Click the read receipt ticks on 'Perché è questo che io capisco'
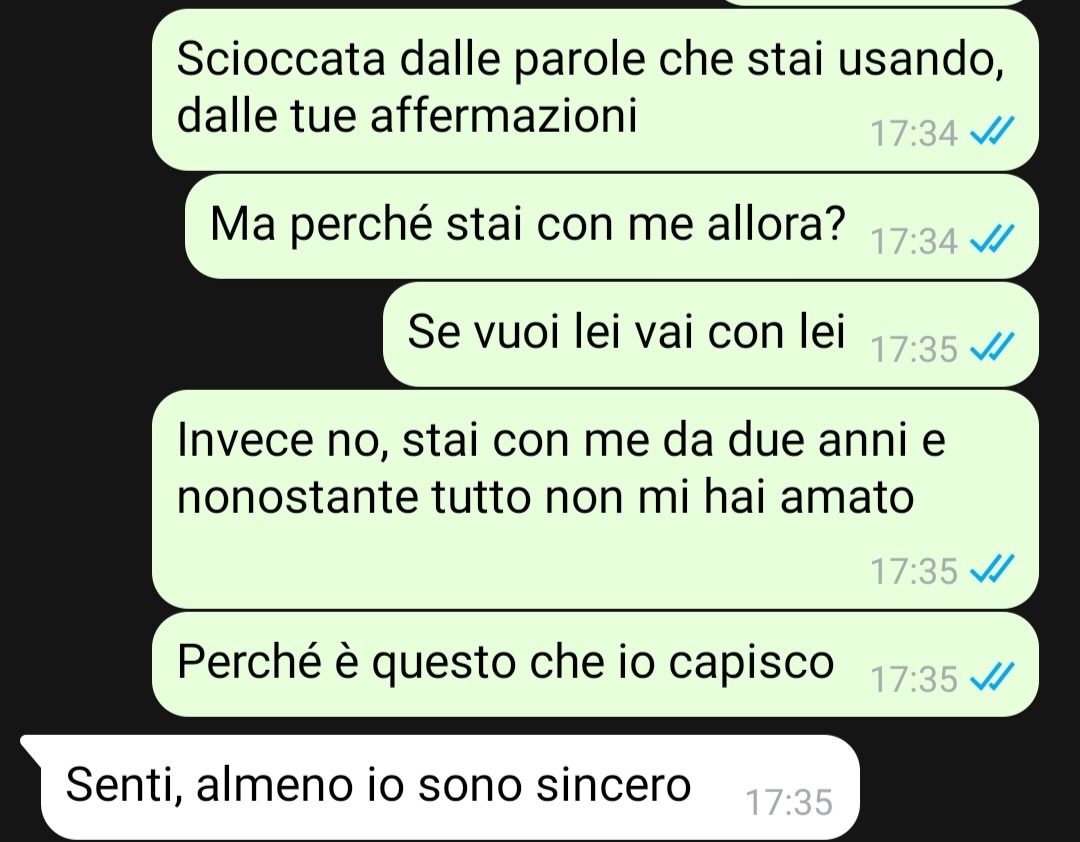 coord(992,677)
